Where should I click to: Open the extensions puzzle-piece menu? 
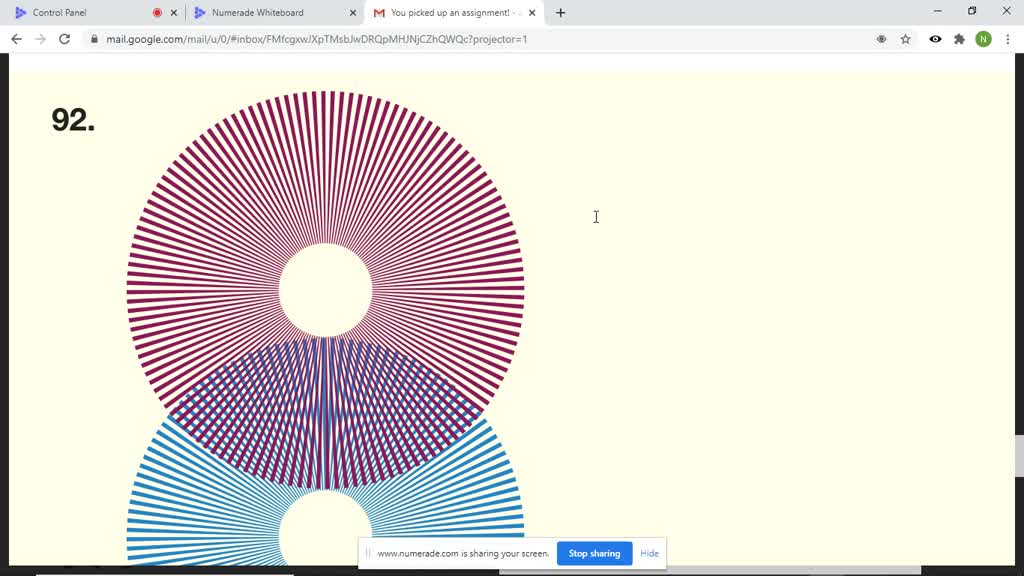click(959, 39)
